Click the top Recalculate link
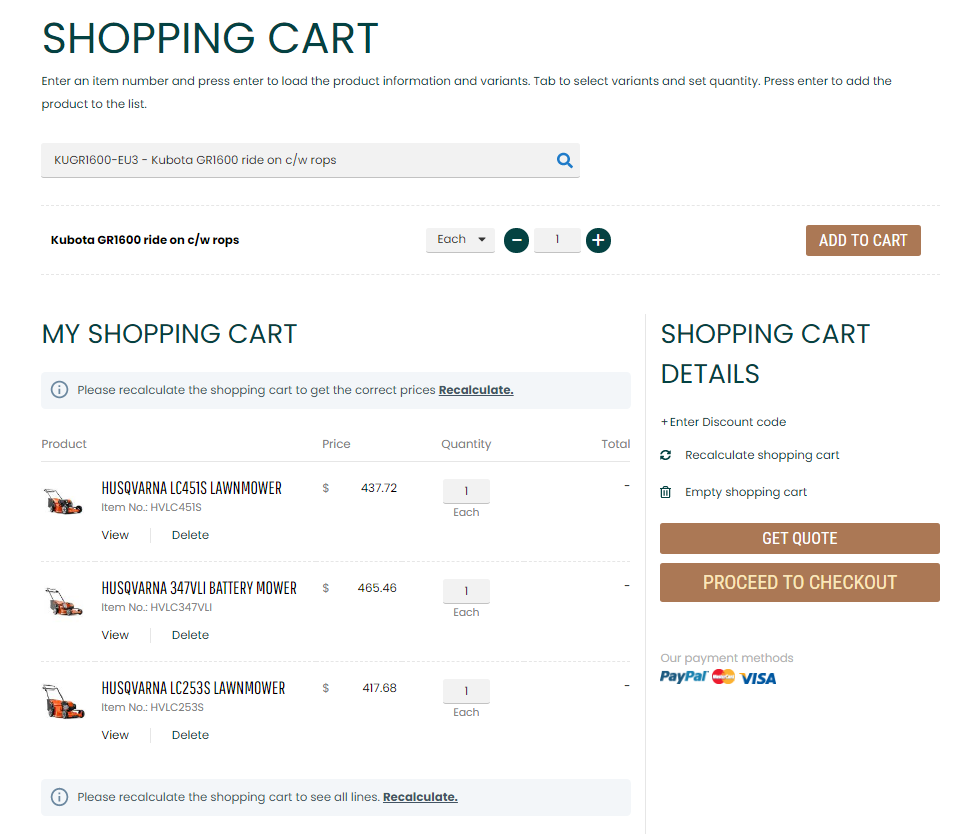This screenshot has width=967, height=835. pos(475,390)
